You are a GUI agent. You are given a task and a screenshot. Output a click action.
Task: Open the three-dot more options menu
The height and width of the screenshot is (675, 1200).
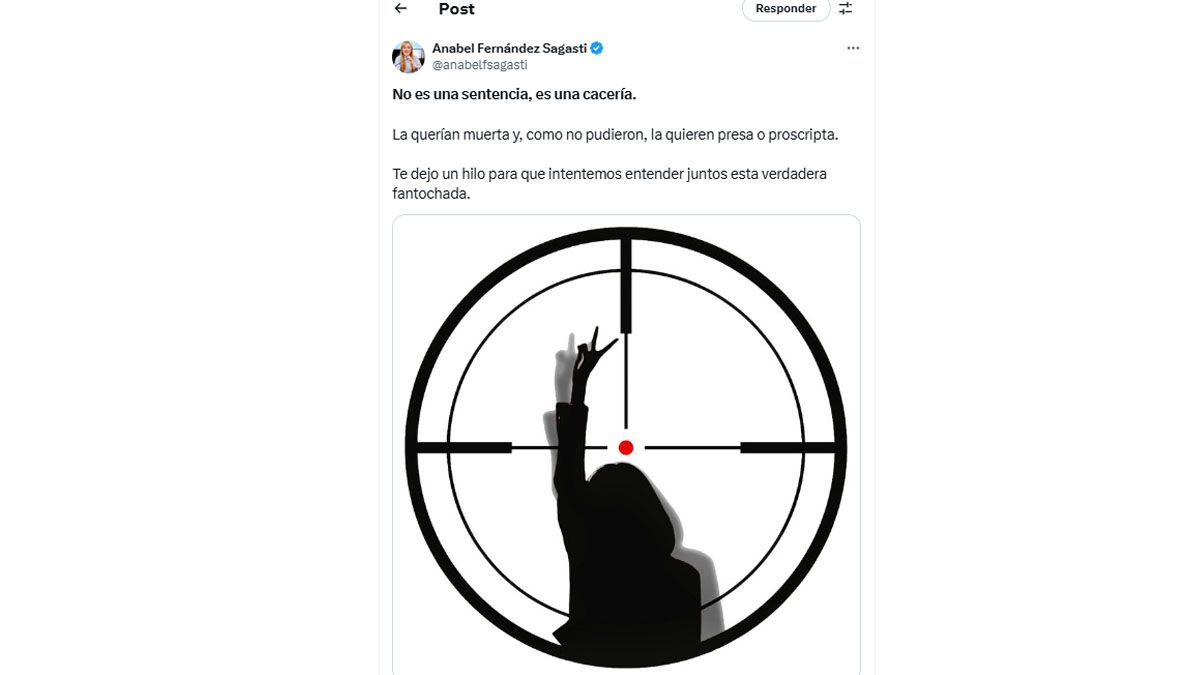coord(853,48)
